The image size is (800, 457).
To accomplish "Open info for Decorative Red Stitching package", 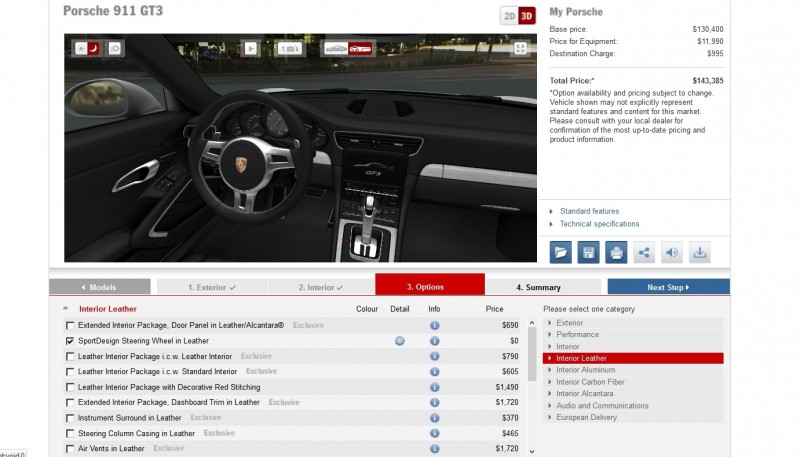I will (x=434, y=387).
